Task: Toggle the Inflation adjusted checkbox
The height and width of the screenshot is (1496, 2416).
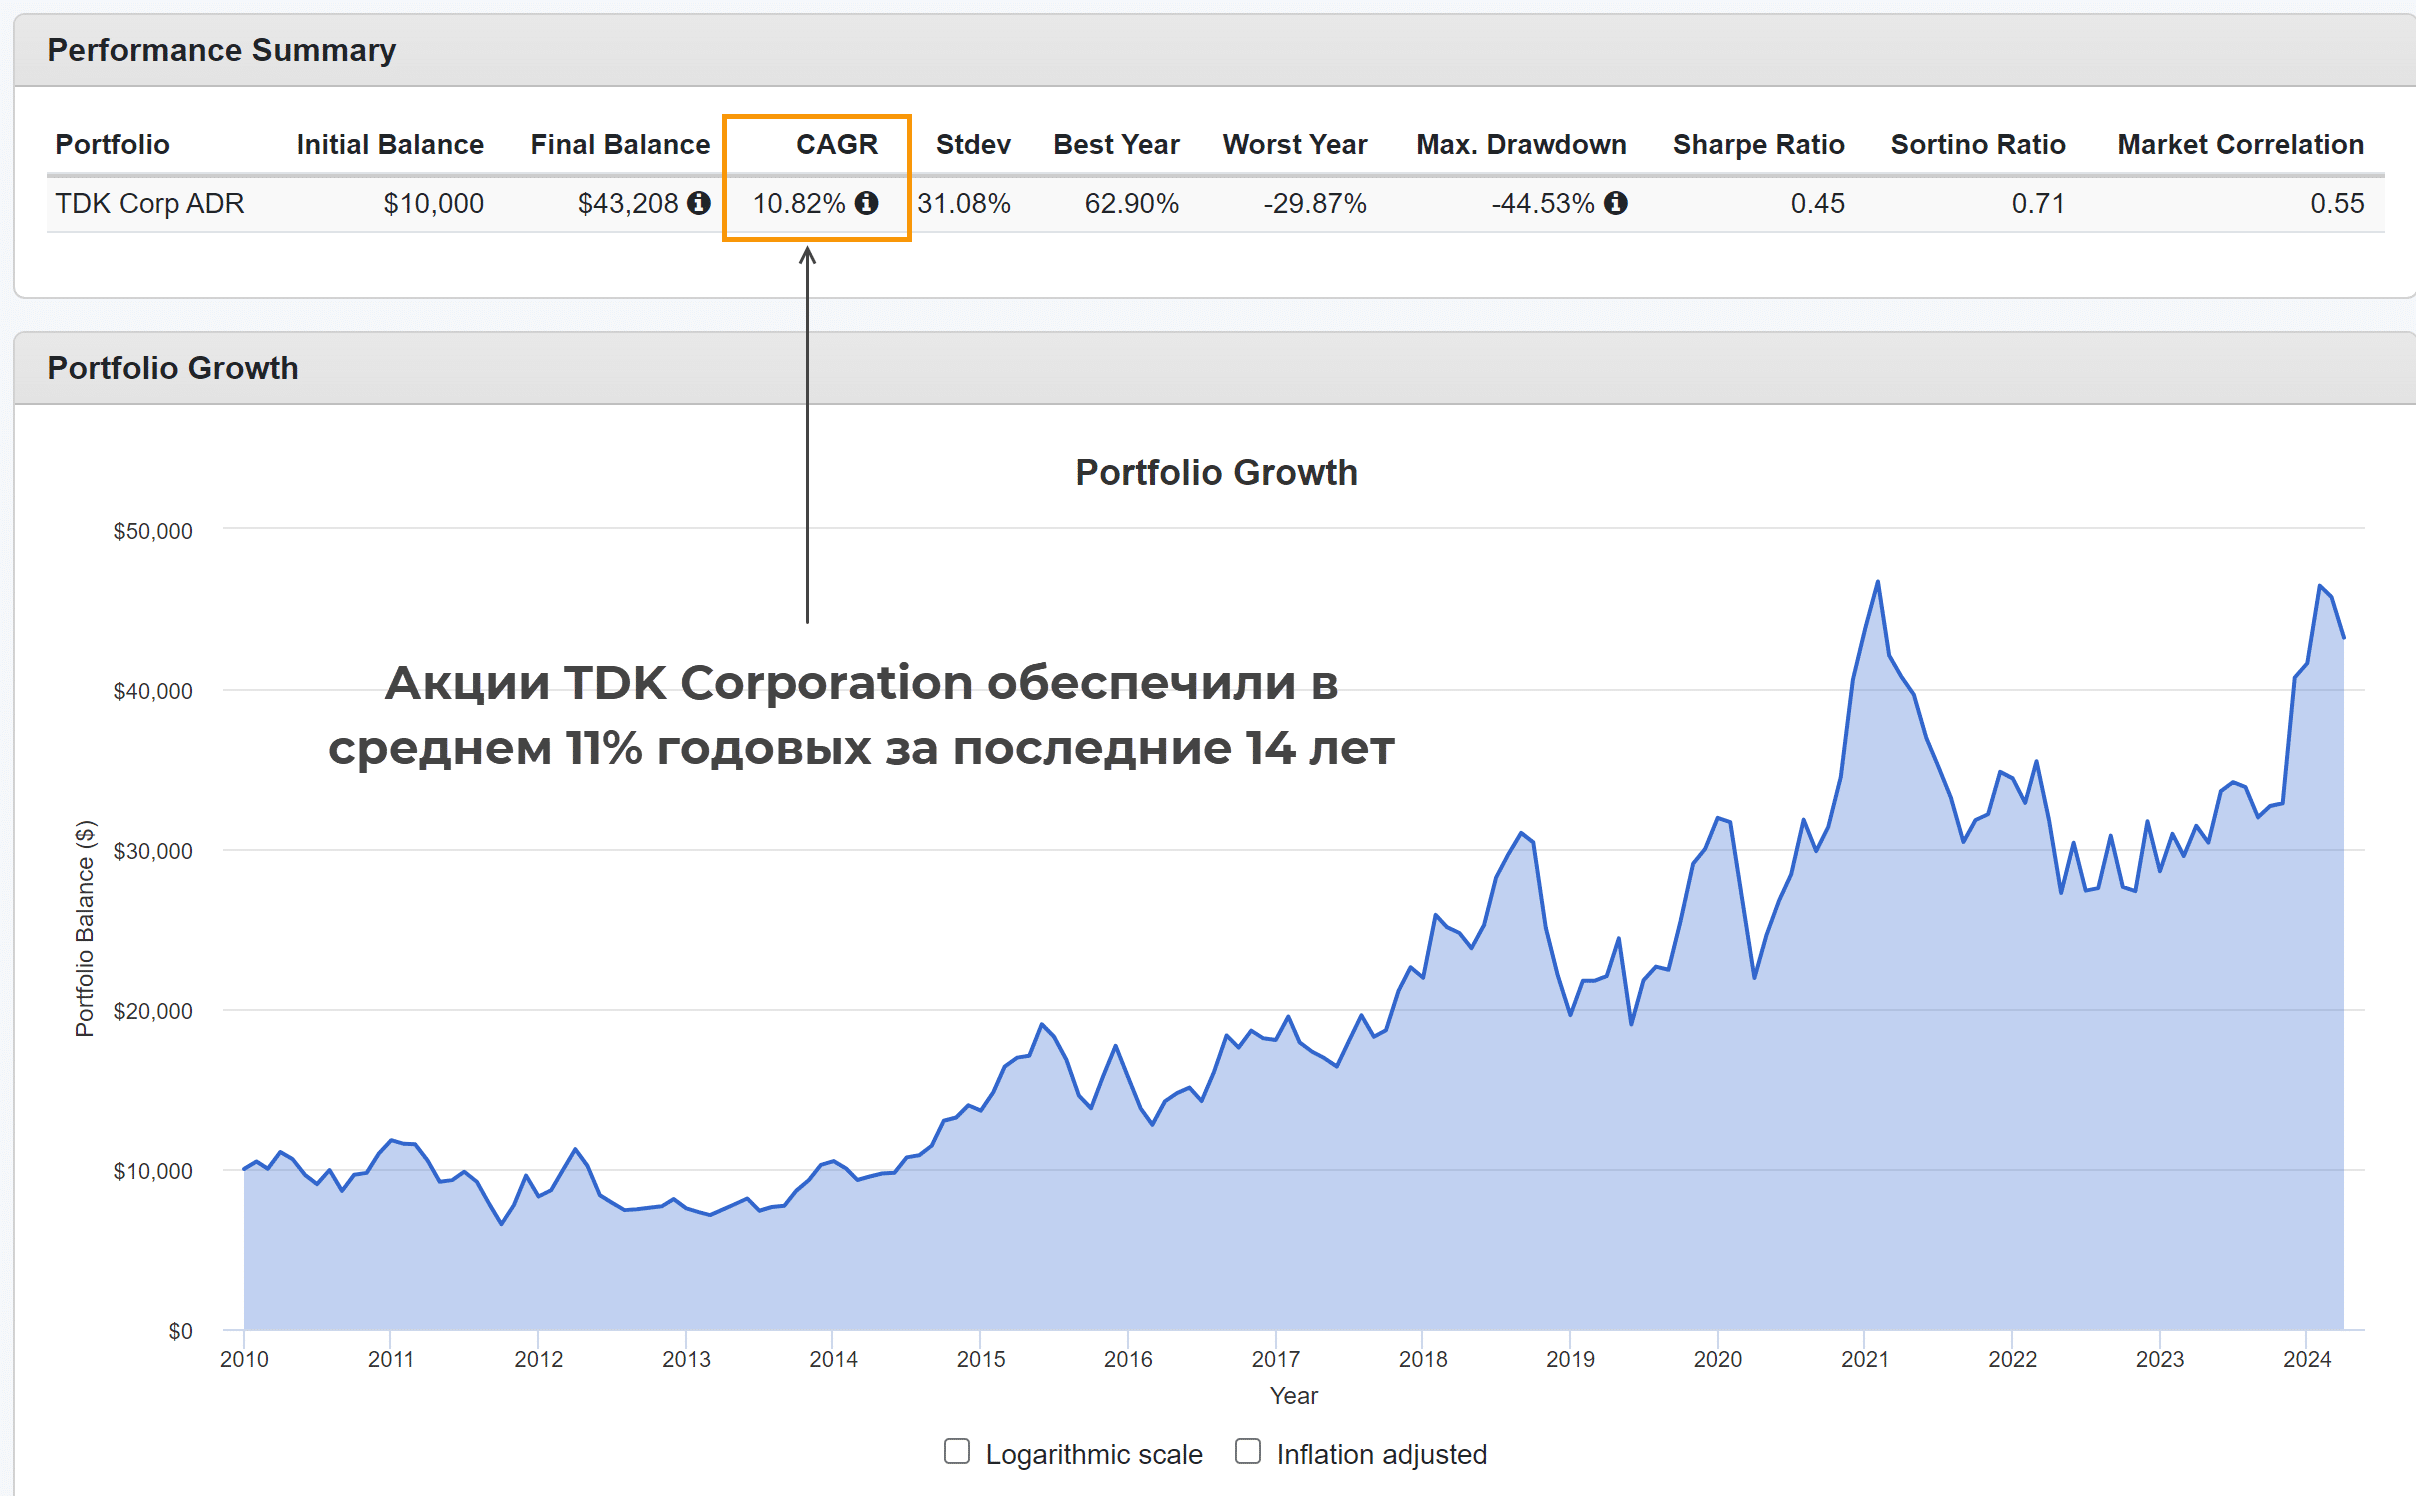Action: 1247,1451
